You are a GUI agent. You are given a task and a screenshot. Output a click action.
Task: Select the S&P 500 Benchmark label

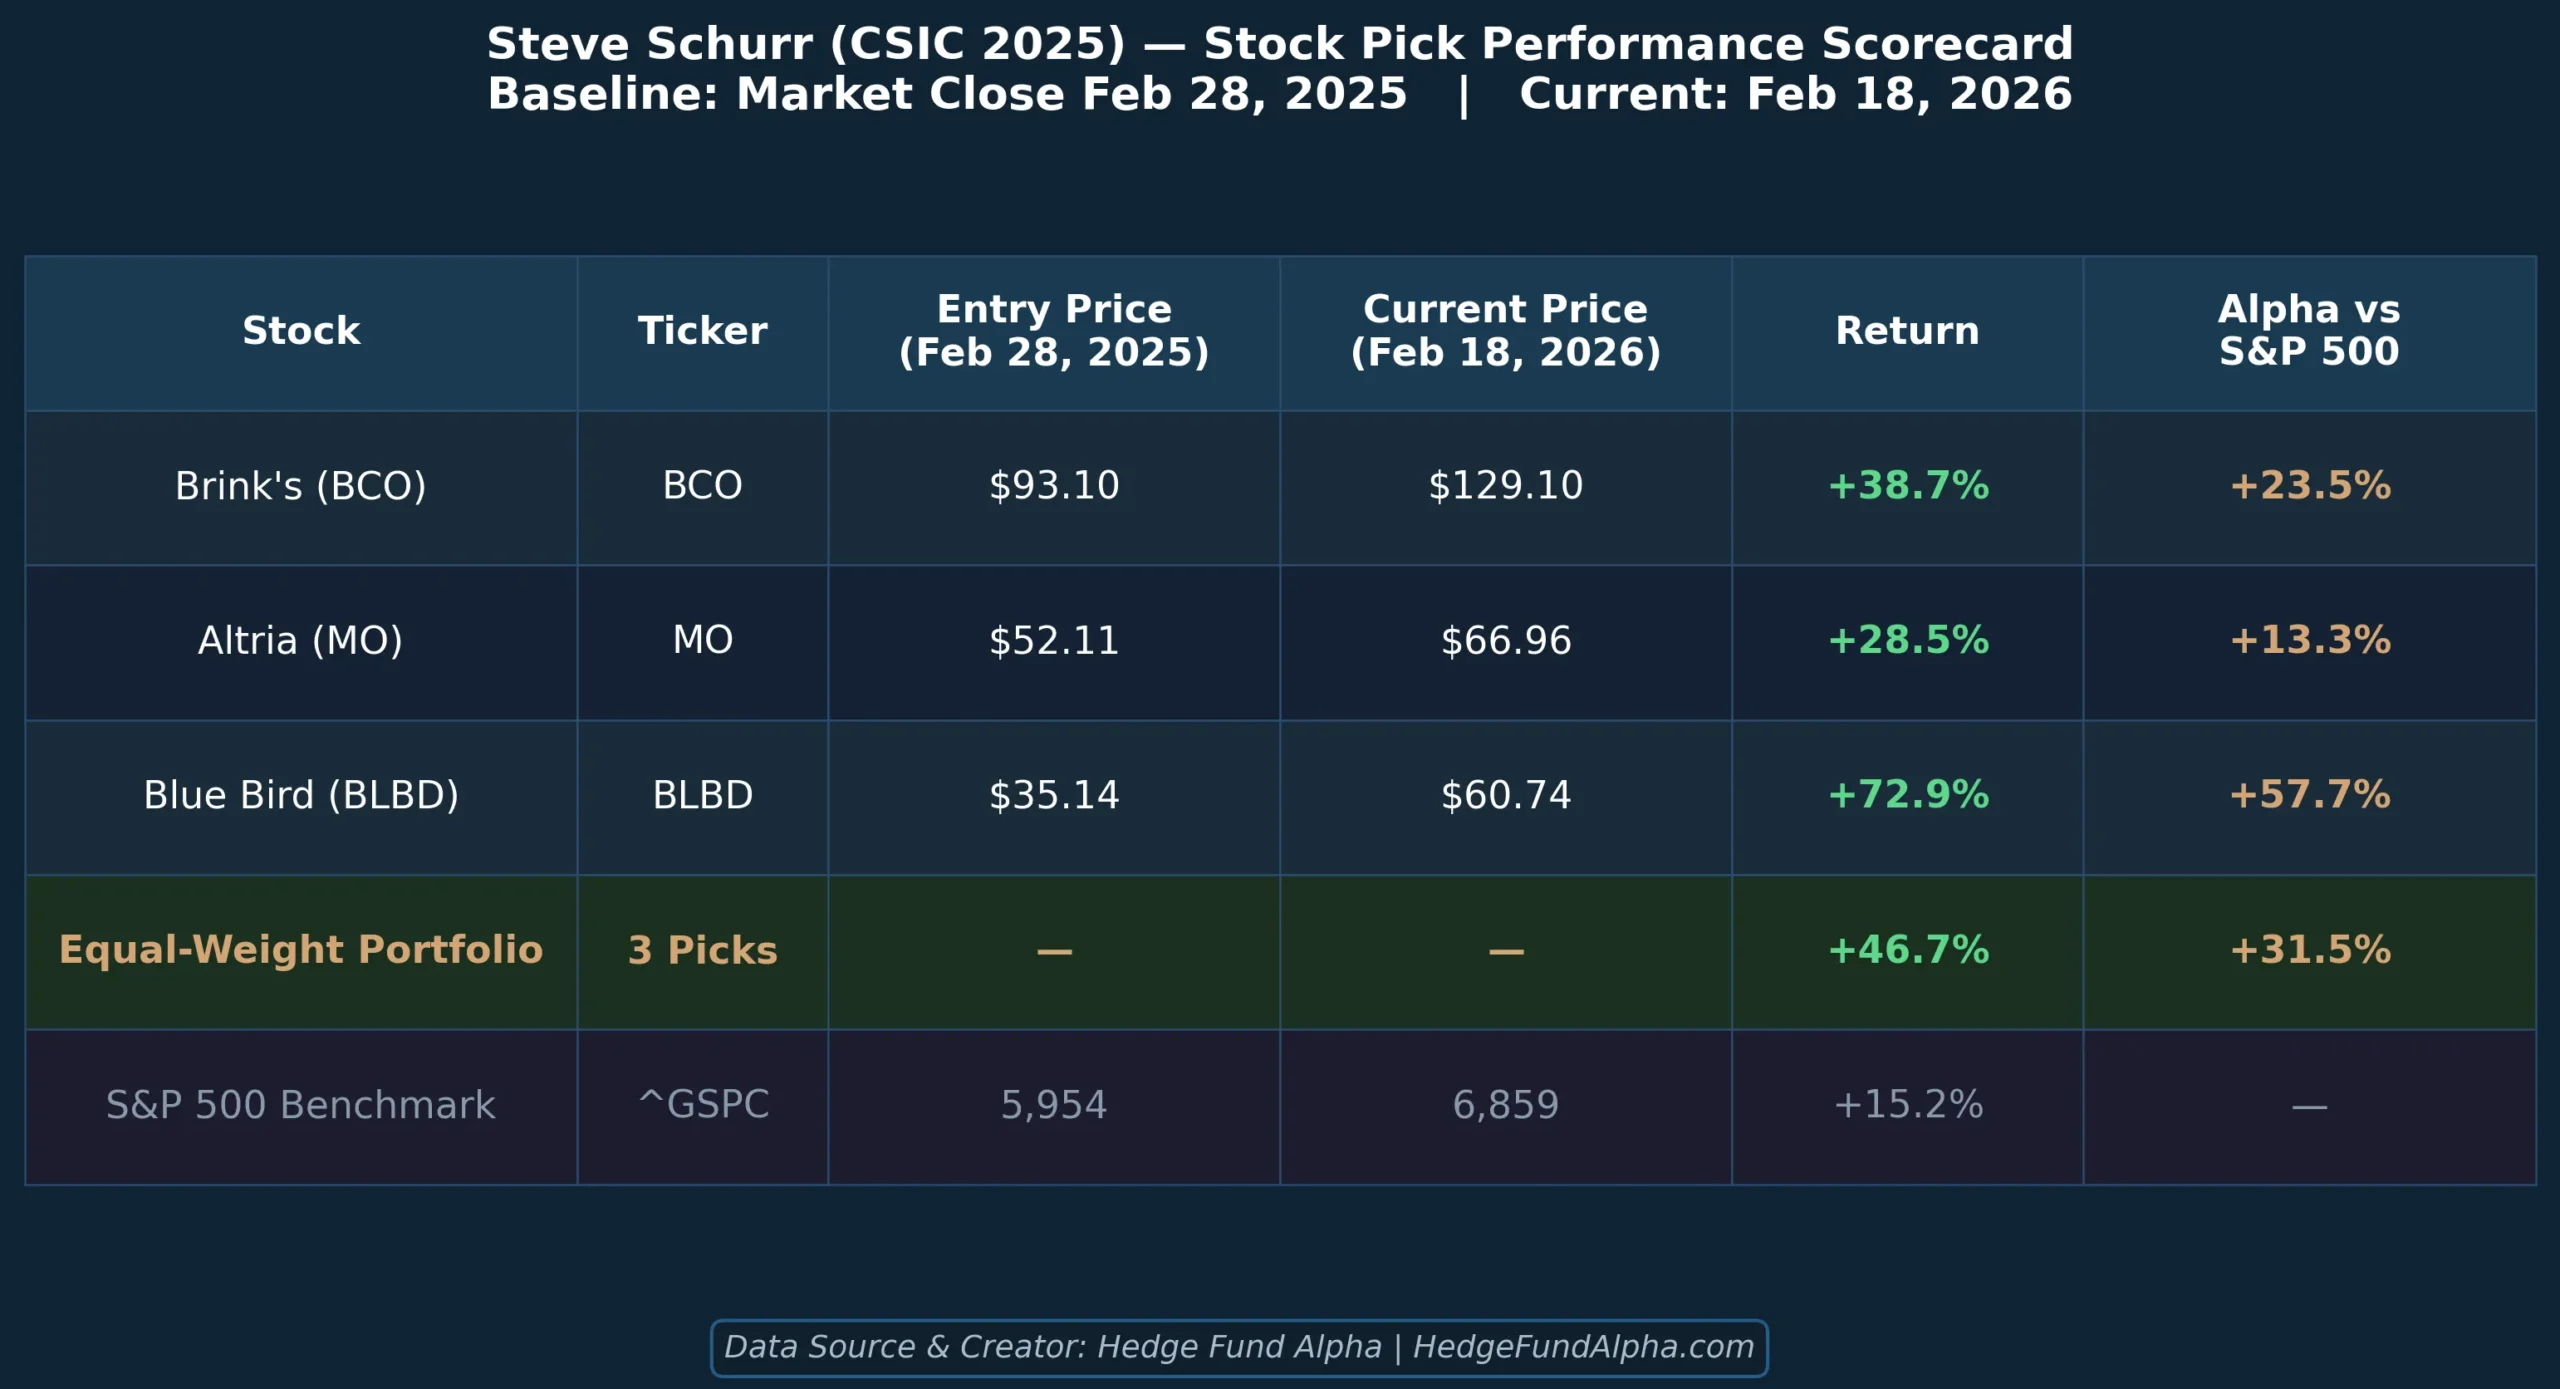301,1105
